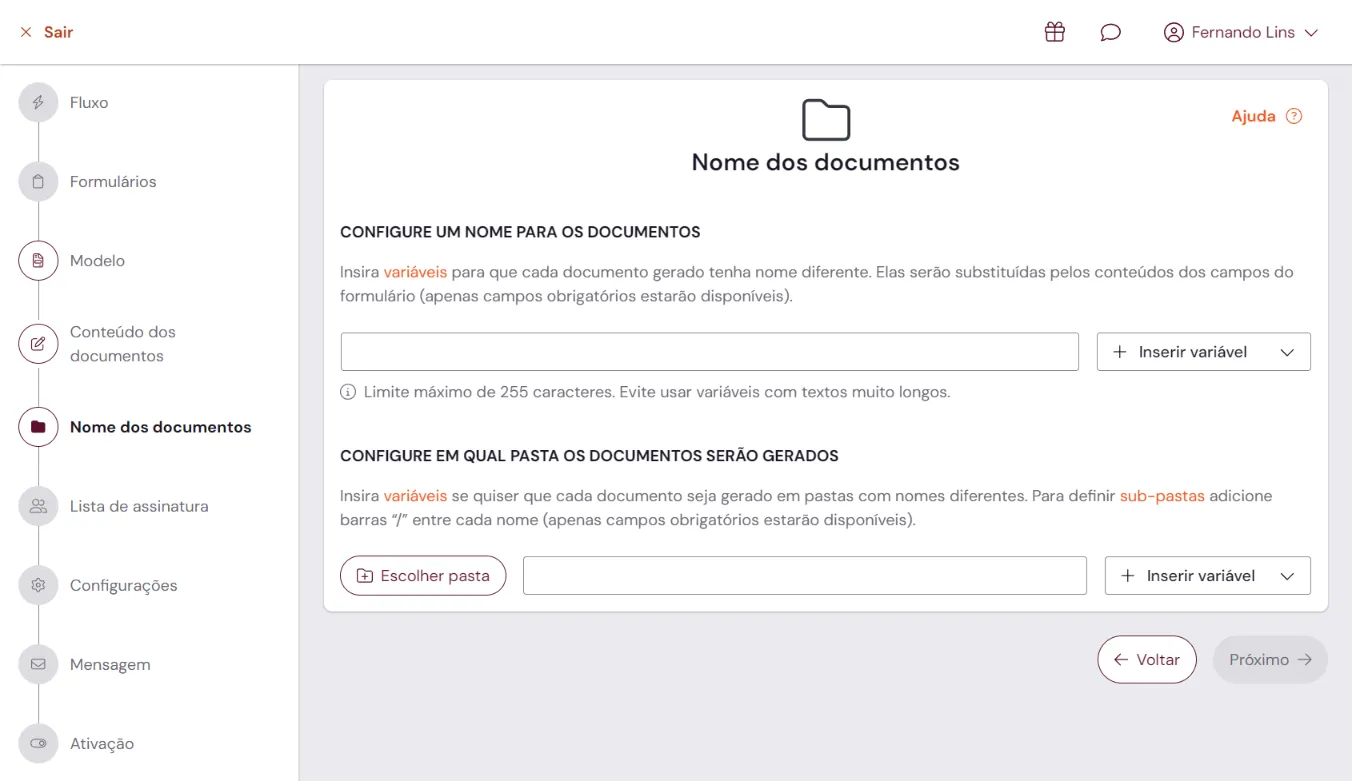Open the Formulários step icon
The height and width of the screenshot is (781, 1352).
pyautogui.click(x=38, y=181)
